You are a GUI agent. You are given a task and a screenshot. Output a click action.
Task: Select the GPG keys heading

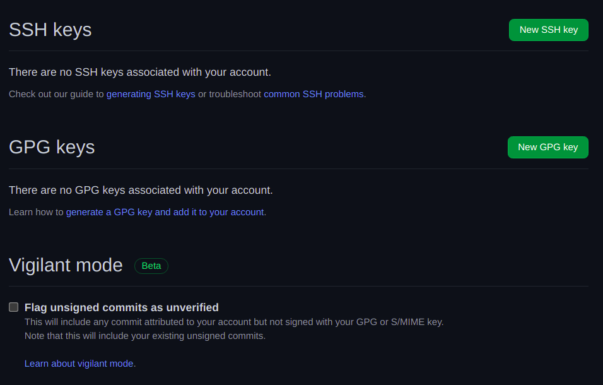pos(52,147)
